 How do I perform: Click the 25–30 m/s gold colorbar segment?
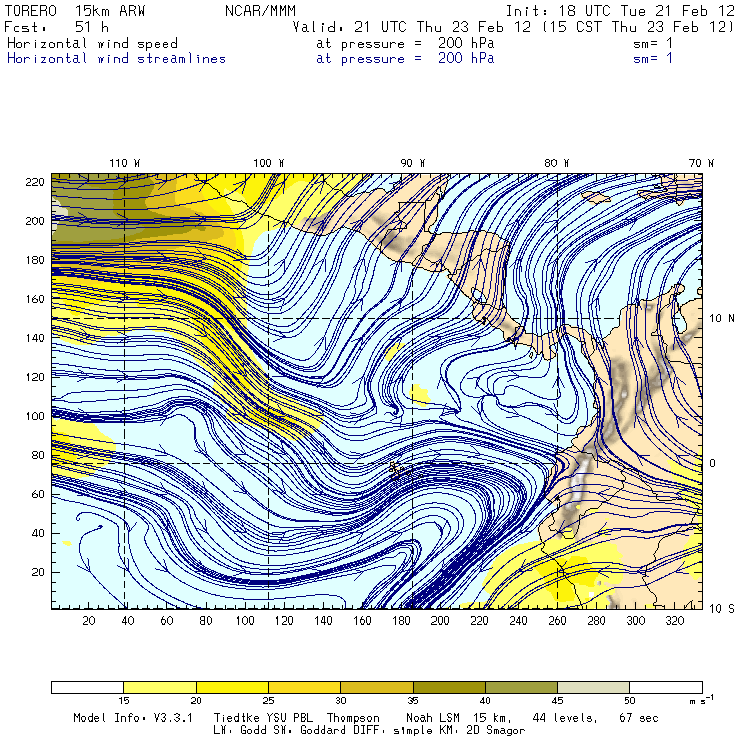(304, 687)
